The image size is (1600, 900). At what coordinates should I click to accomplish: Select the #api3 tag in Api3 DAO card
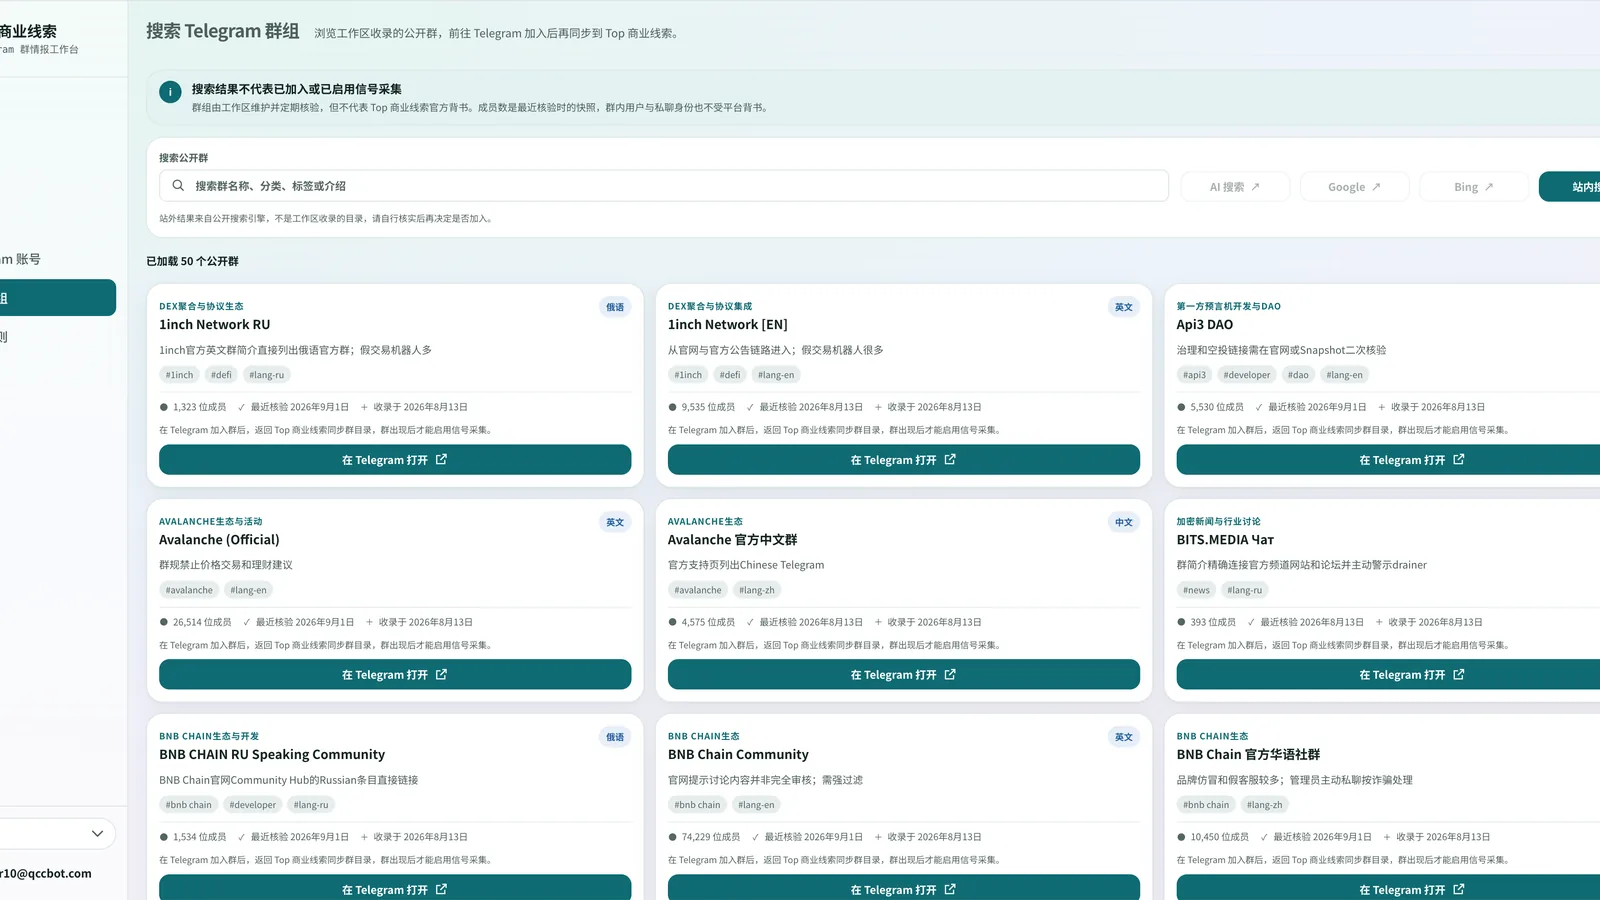pos(1195,375)
